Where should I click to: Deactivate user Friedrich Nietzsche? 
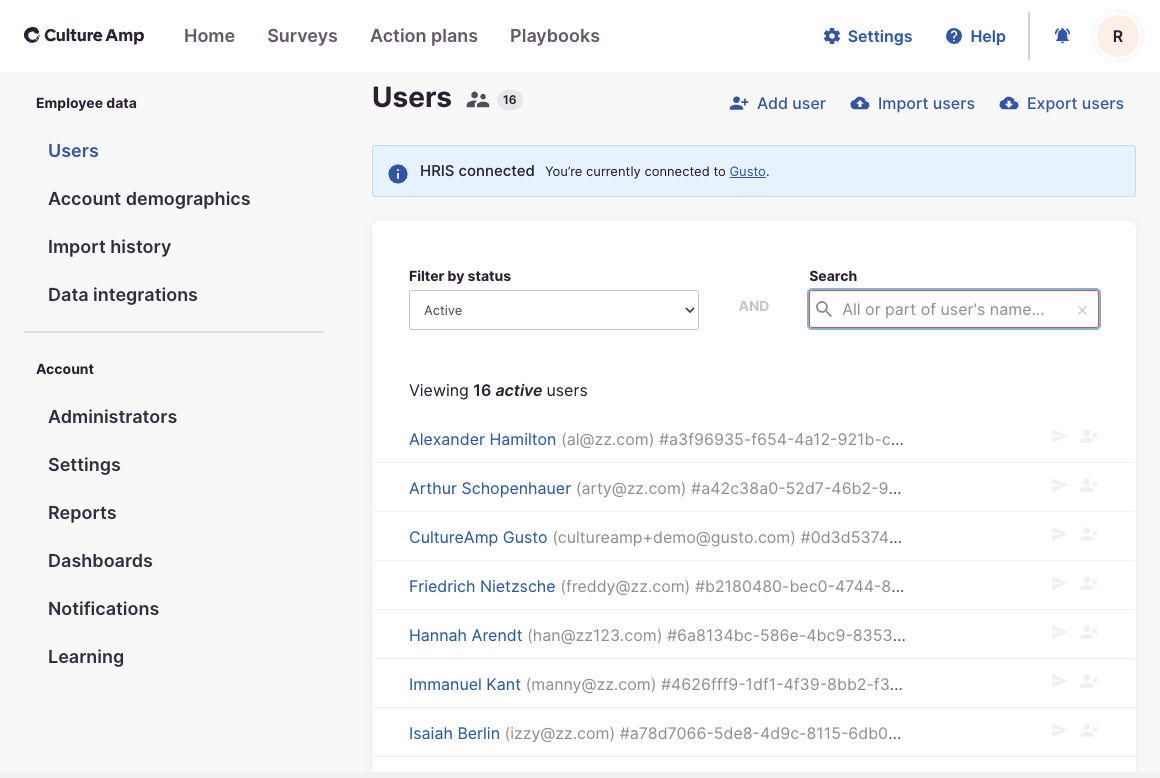tap(1089, 584)
